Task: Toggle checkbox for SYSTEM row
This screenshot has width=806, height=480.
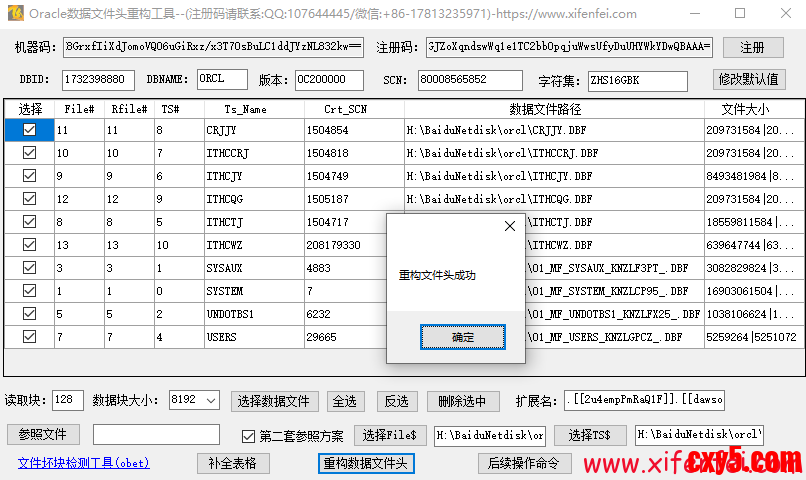Action: pyautogui.click(x=29, y=290)
